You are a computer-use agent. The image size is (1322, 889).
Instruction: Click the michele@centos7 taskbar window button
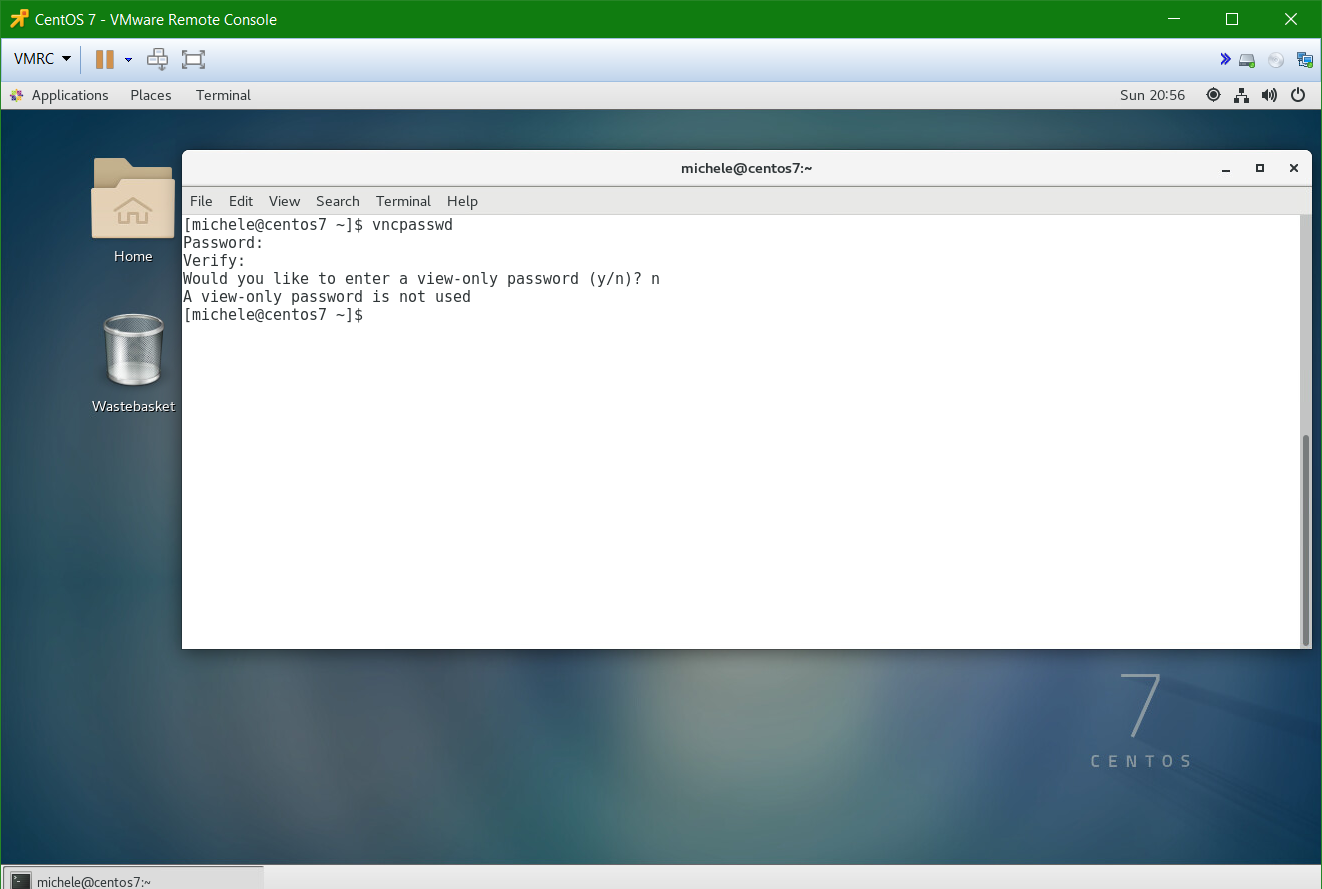pyautogui.click(x=134, y=879)
